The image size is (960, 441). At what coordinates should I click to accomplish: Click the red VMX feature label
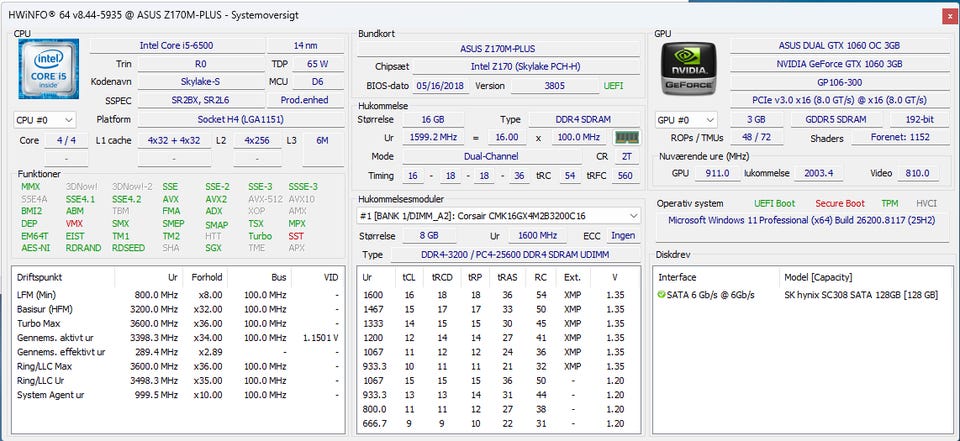pyautogui.click(x=74, y=224)
